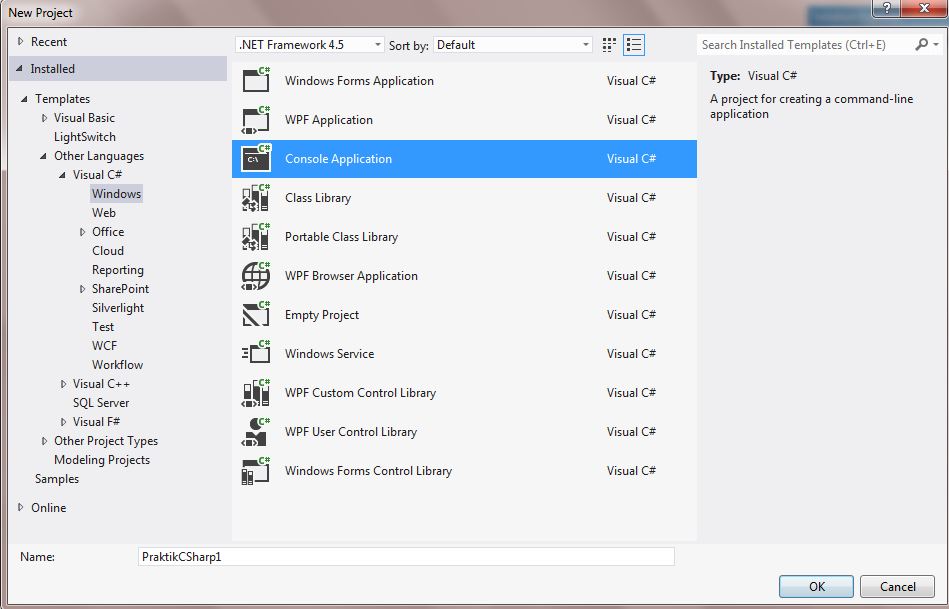The image size is (949, 609).
Task: Click the Windows Service label
Action: point(329,354)
